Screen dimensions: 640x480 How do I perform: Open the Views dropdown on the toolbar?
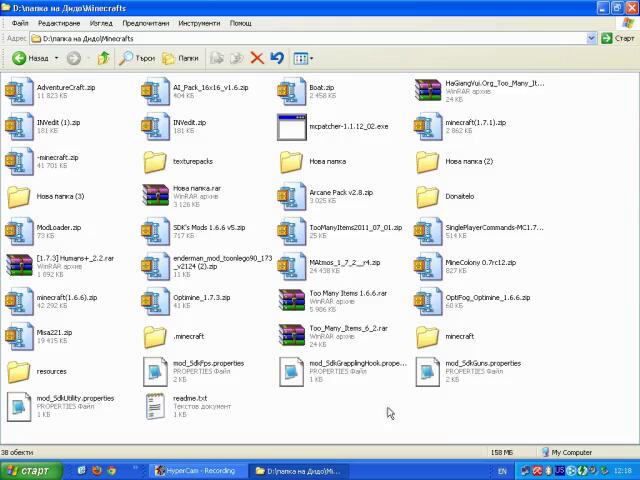click(x=304, y=58)
